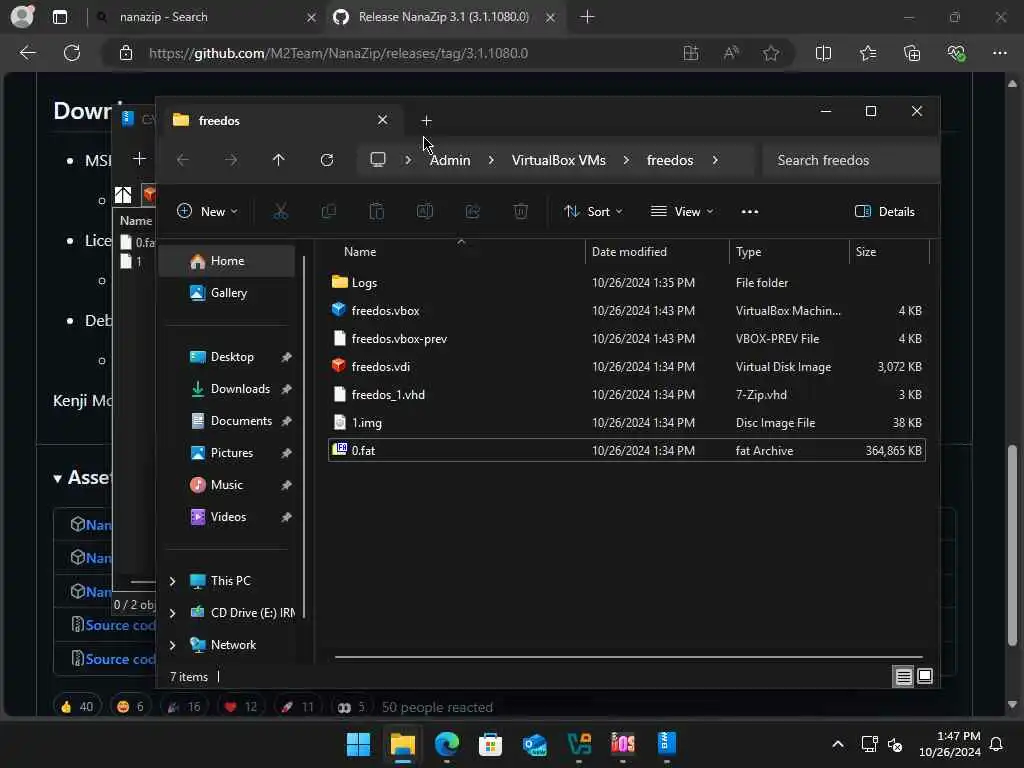The height and width of the screenshot is (768, 1024).
Task: Click the Admin breadcrumb in address bar
Action: [x=450, y=160]
